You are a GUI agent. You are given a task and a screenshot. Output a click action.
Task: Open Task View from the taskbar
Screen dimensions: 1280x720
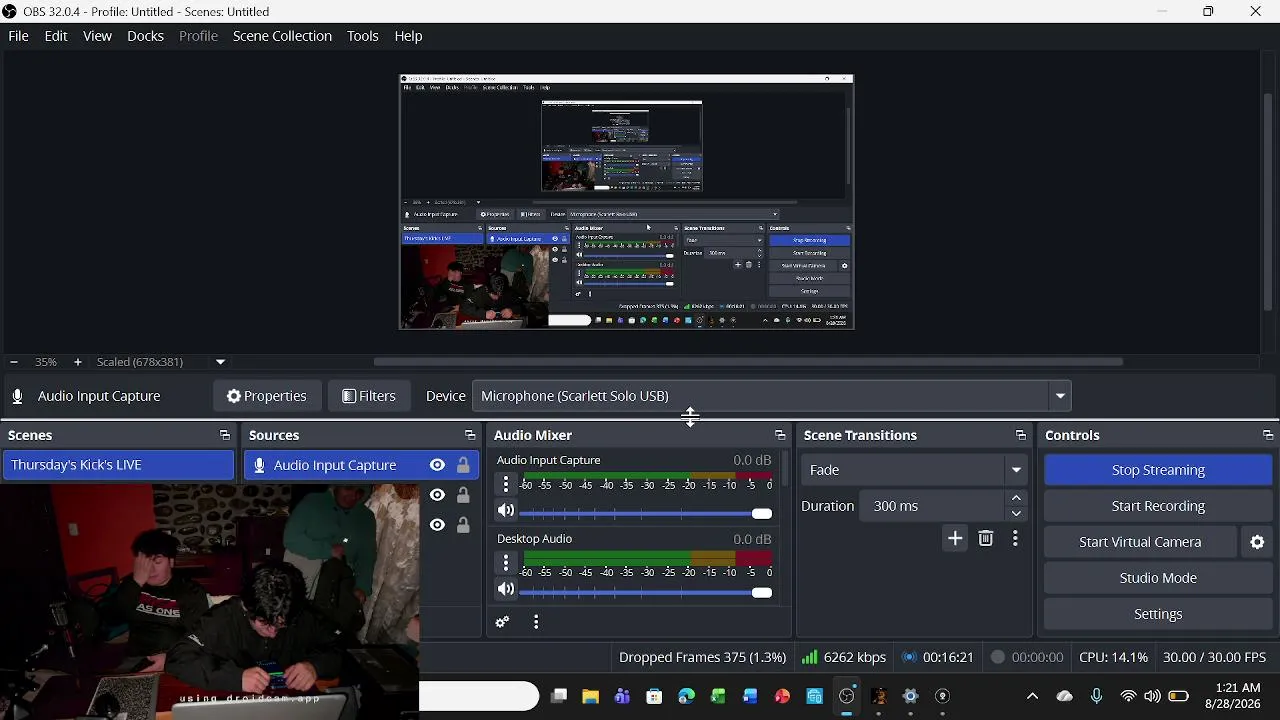[559, 696]
